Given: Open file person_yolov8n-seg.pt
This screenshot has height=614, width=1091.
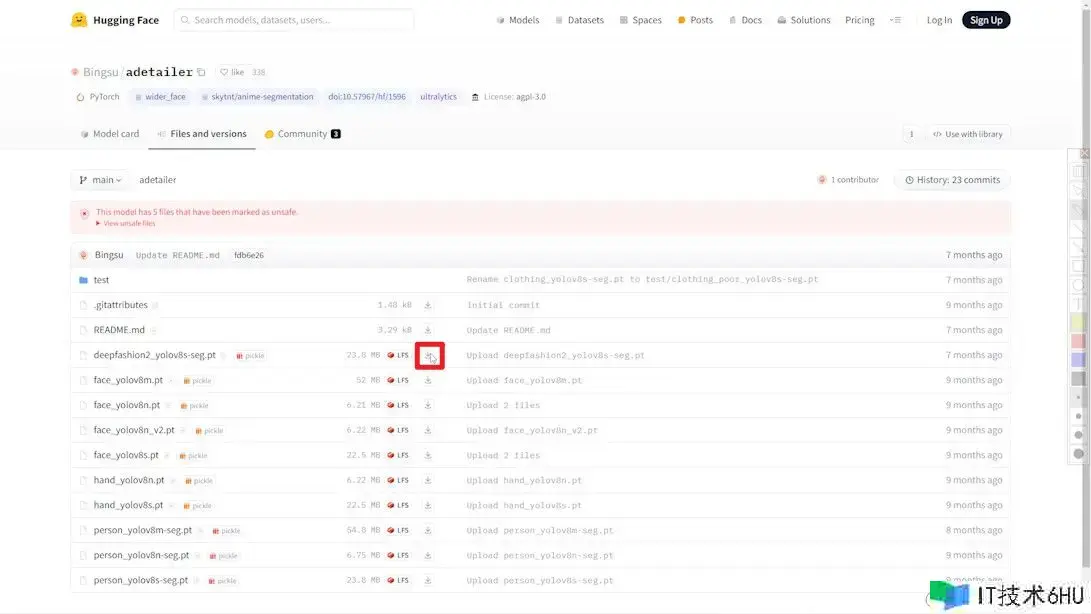Looking at the screenshot, I should tap(141, 556).
